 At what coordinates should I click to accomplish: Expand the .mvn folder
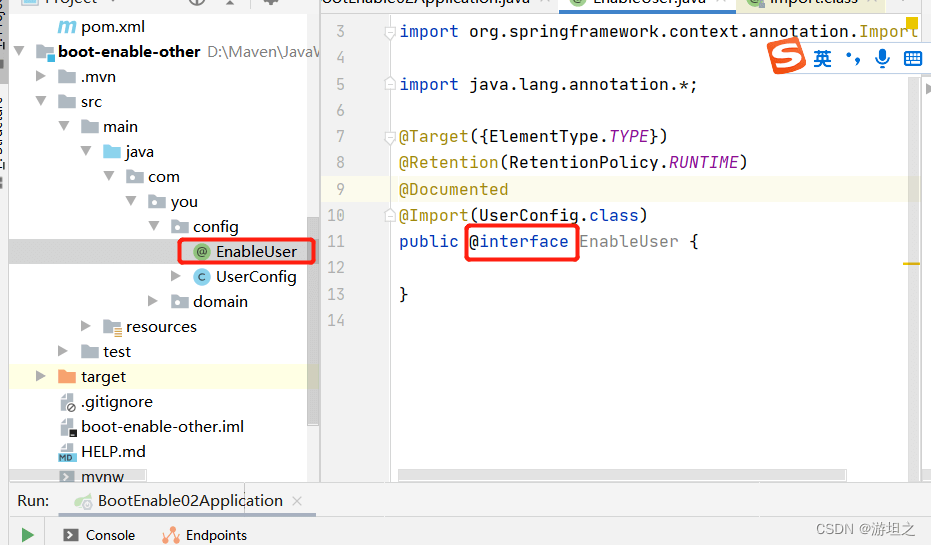41,76
